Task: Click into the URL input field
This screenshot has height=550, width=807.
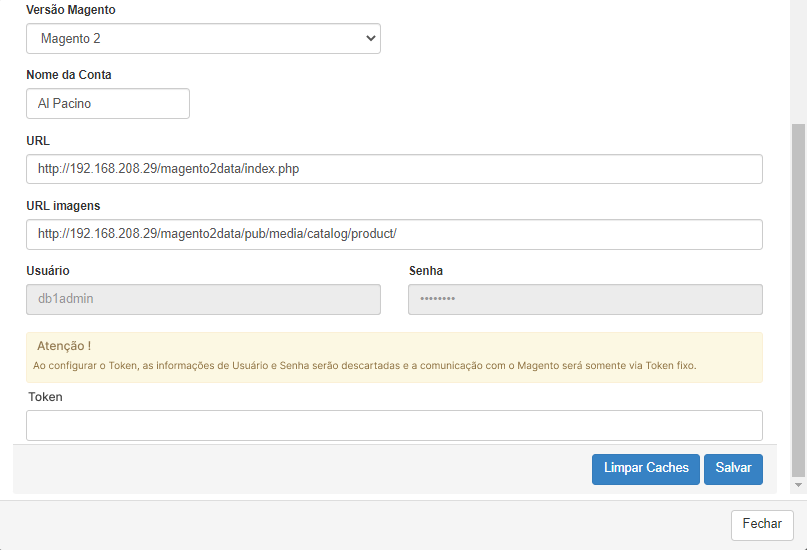Action: coord(394,169)
